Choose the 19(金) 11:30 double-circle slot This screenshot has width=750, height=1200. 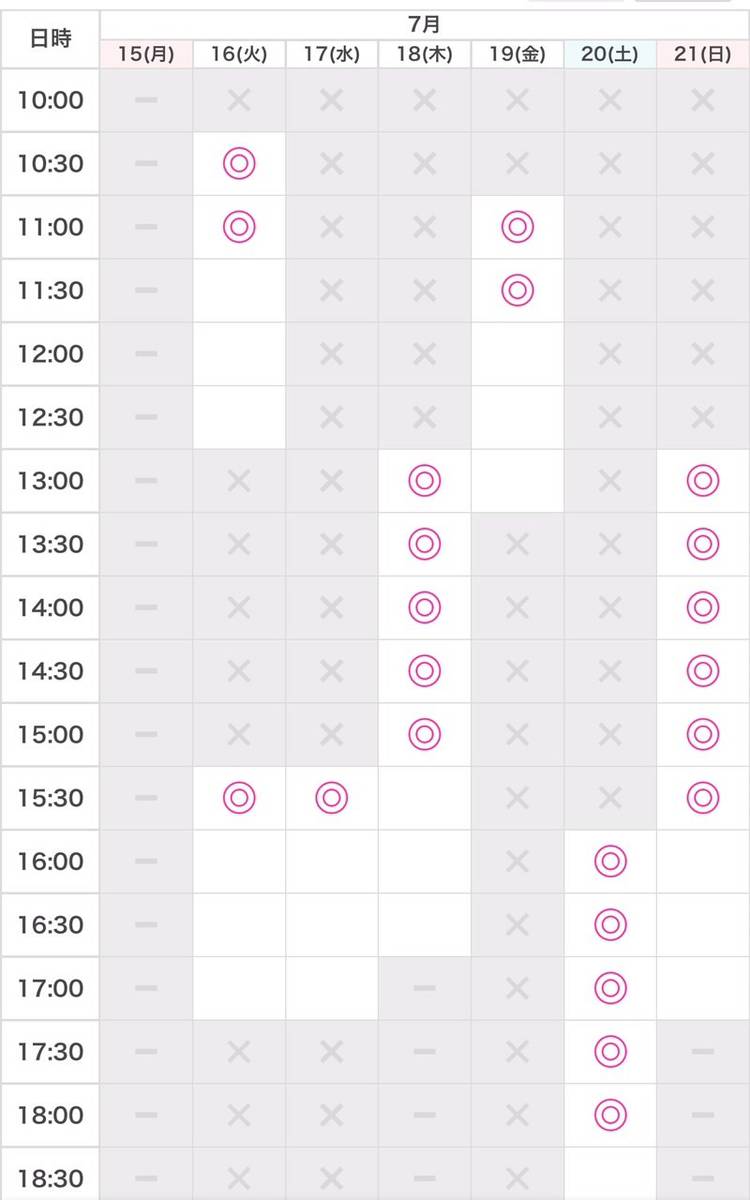[517, 290]
